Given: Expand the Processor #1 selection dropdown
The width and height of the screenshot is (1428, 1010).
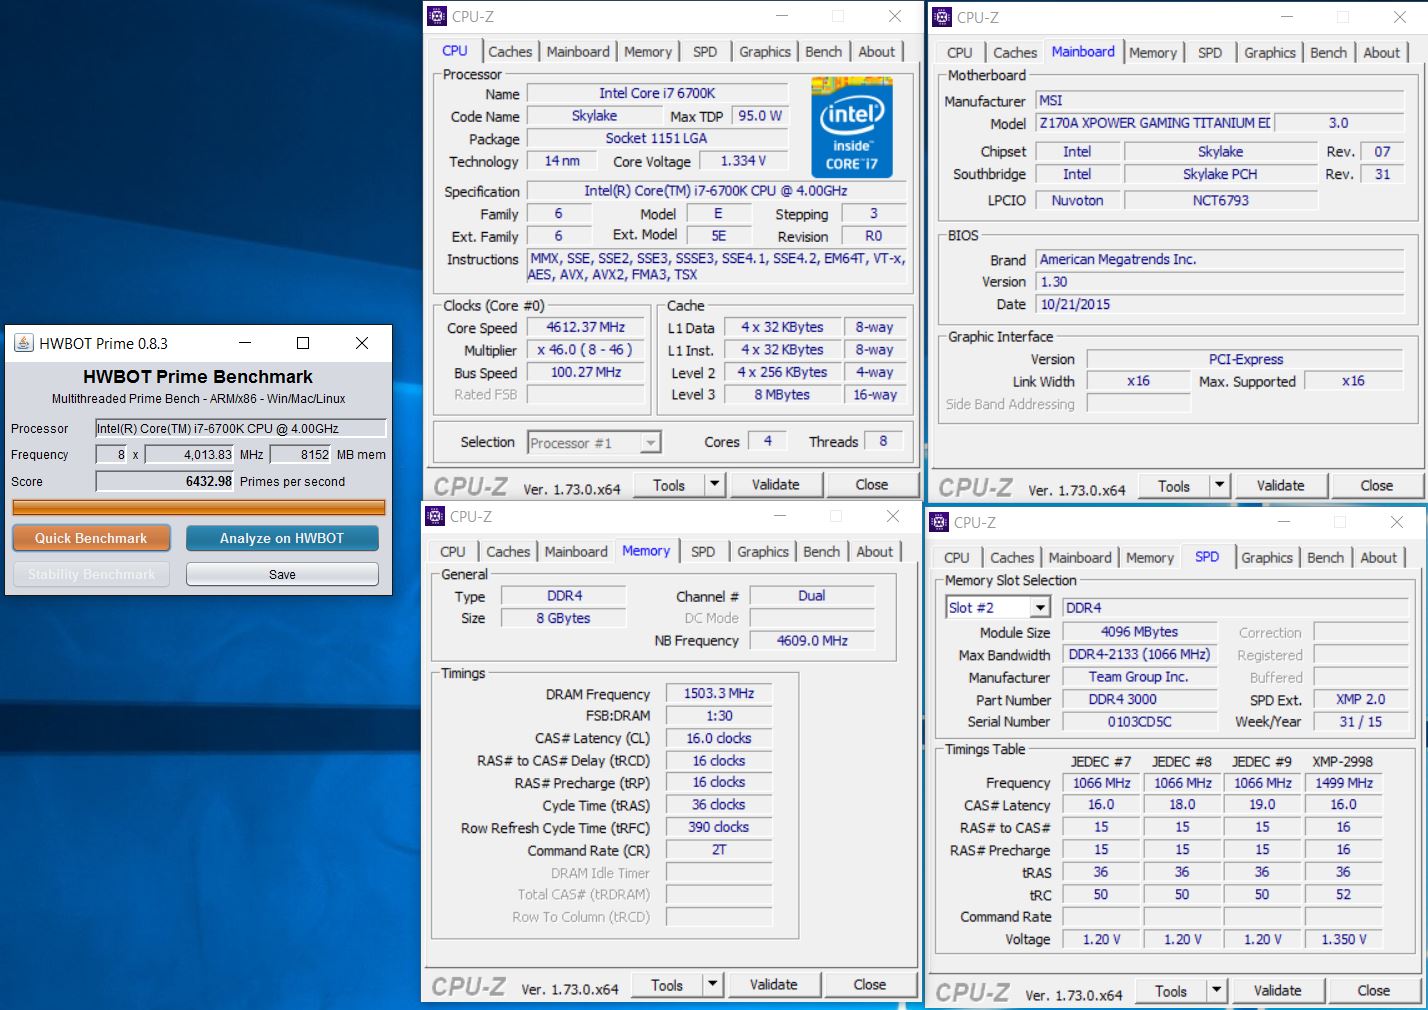Looking at the screenshot, I should (651, 442).
